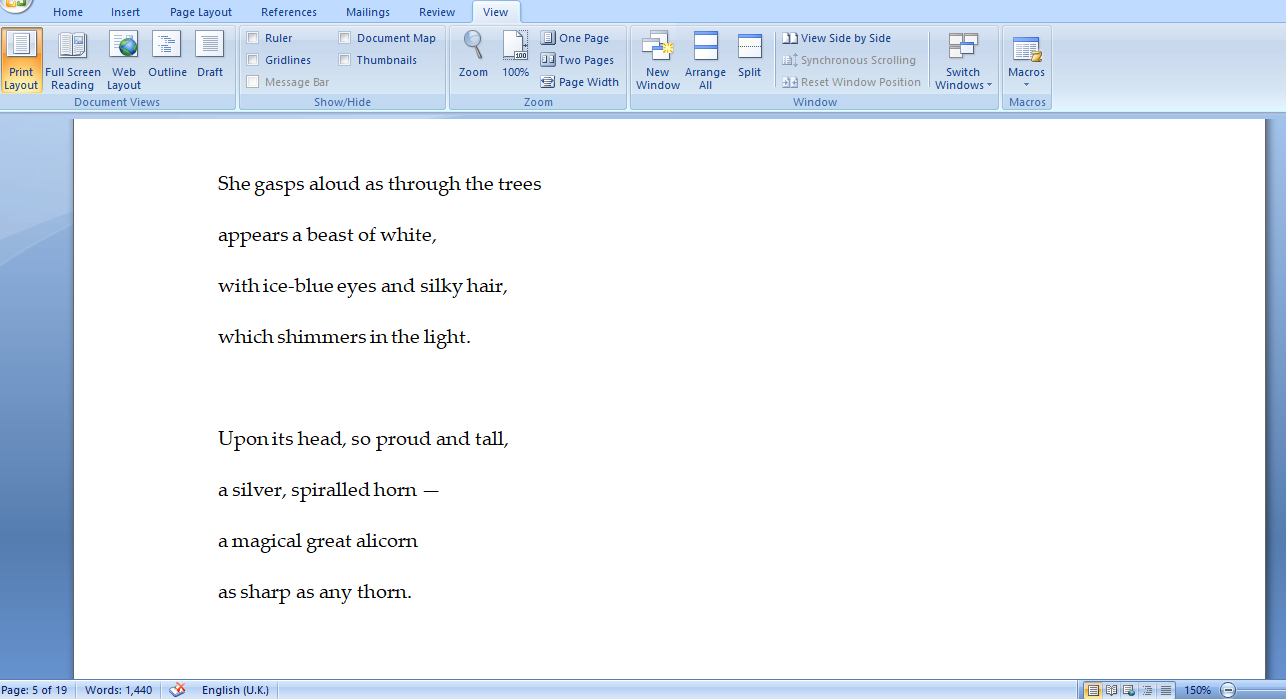1286x699 pixels.
Task: Enable the Thumbnails checkbox
Action: point(345,60)
